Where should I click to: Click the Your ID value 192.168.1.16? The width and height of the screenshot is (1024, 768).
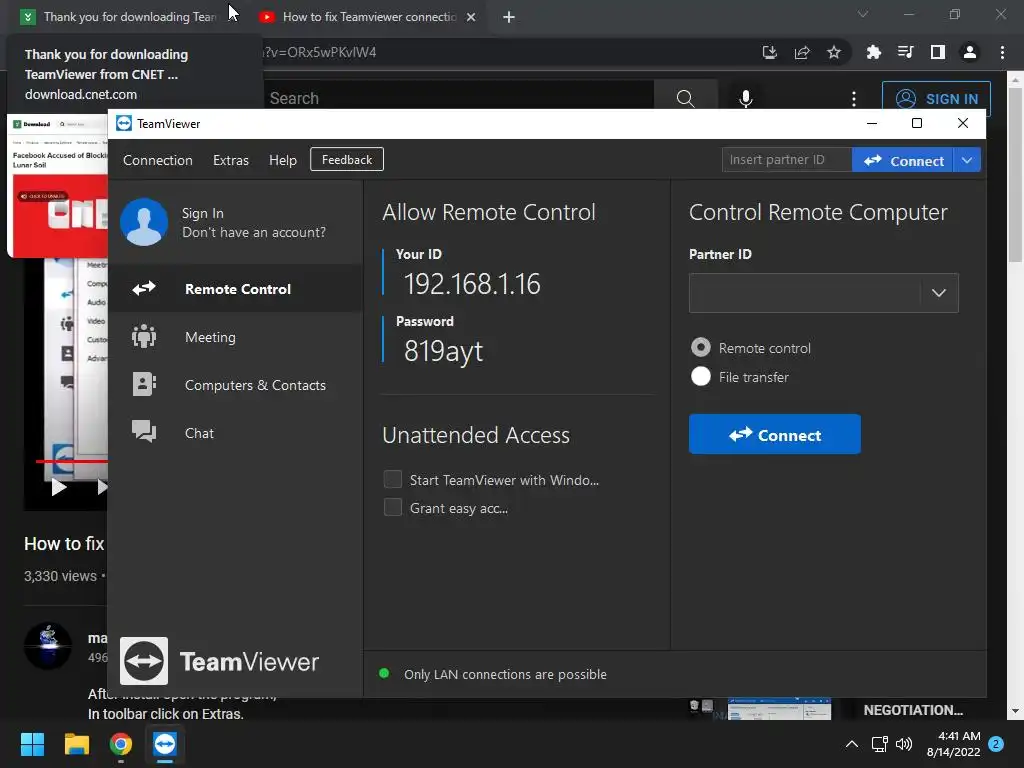pos(472,284)
